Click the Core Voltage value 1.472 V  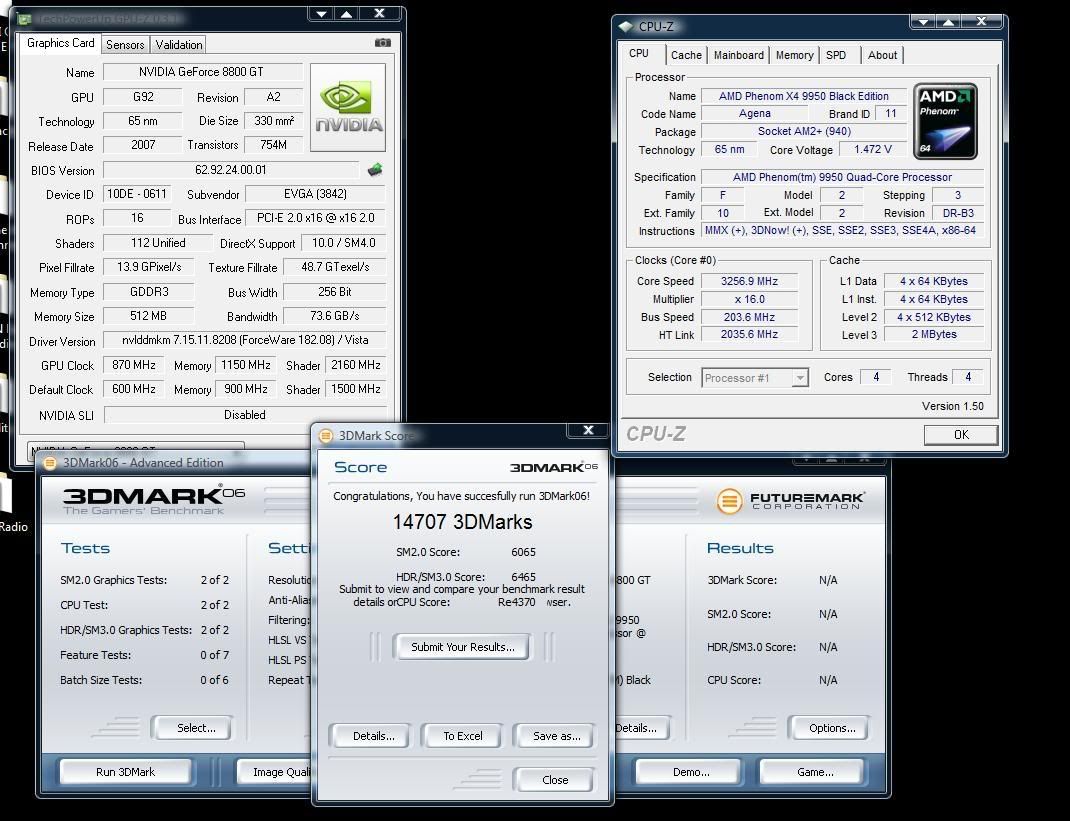click(x=873, y=149)
